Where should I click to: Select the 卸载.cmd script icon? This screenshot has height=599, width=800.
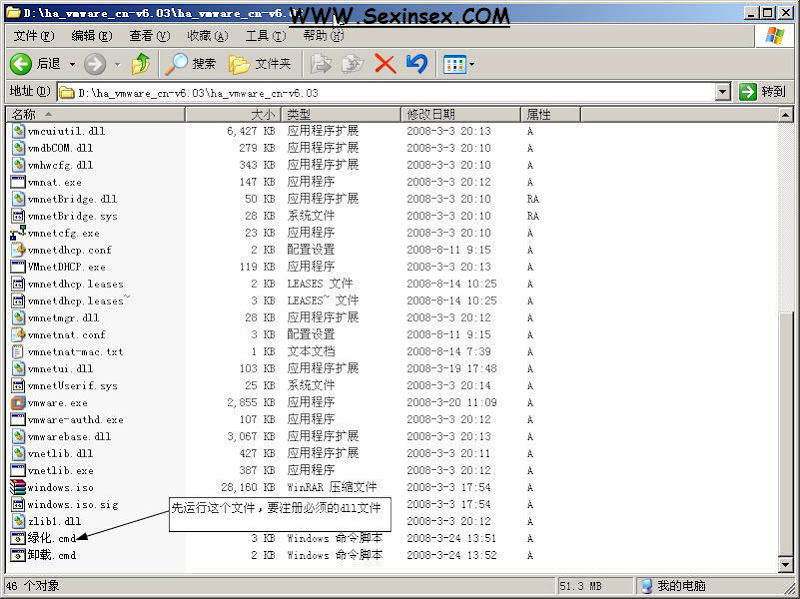click(x=18, y=555)
